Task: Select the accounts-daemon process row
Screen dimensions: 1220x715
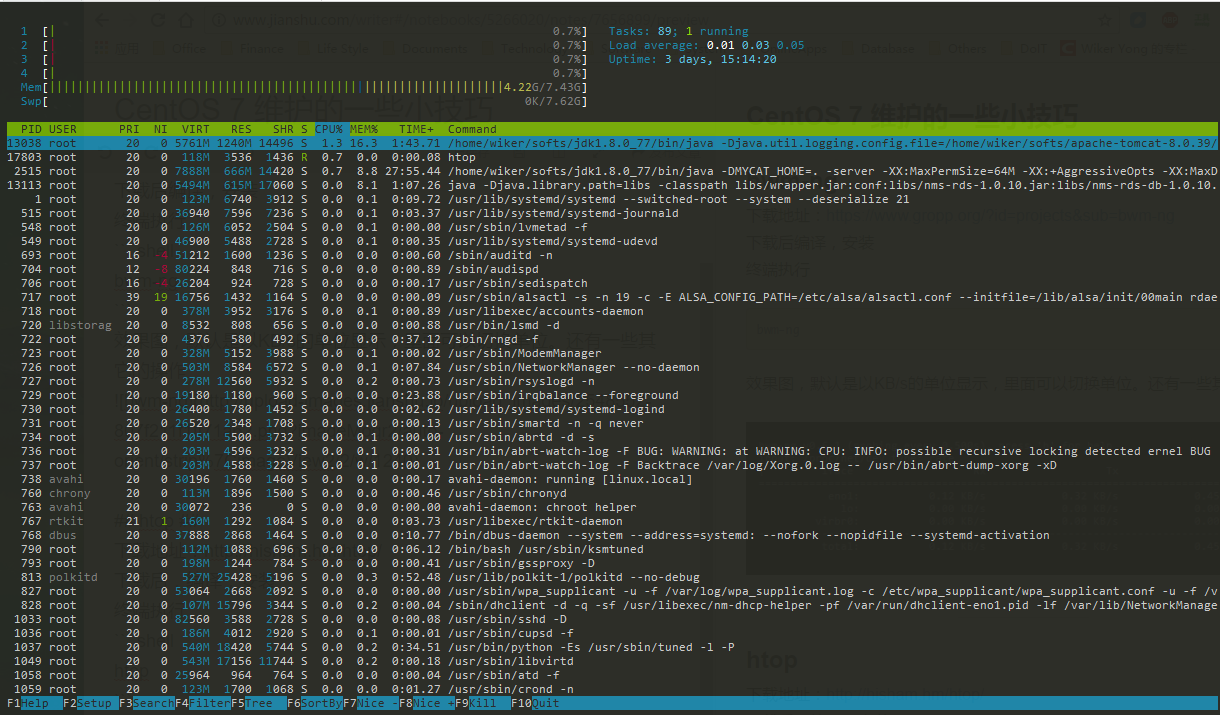Action: pyautogui.click(x=610, y=311)
